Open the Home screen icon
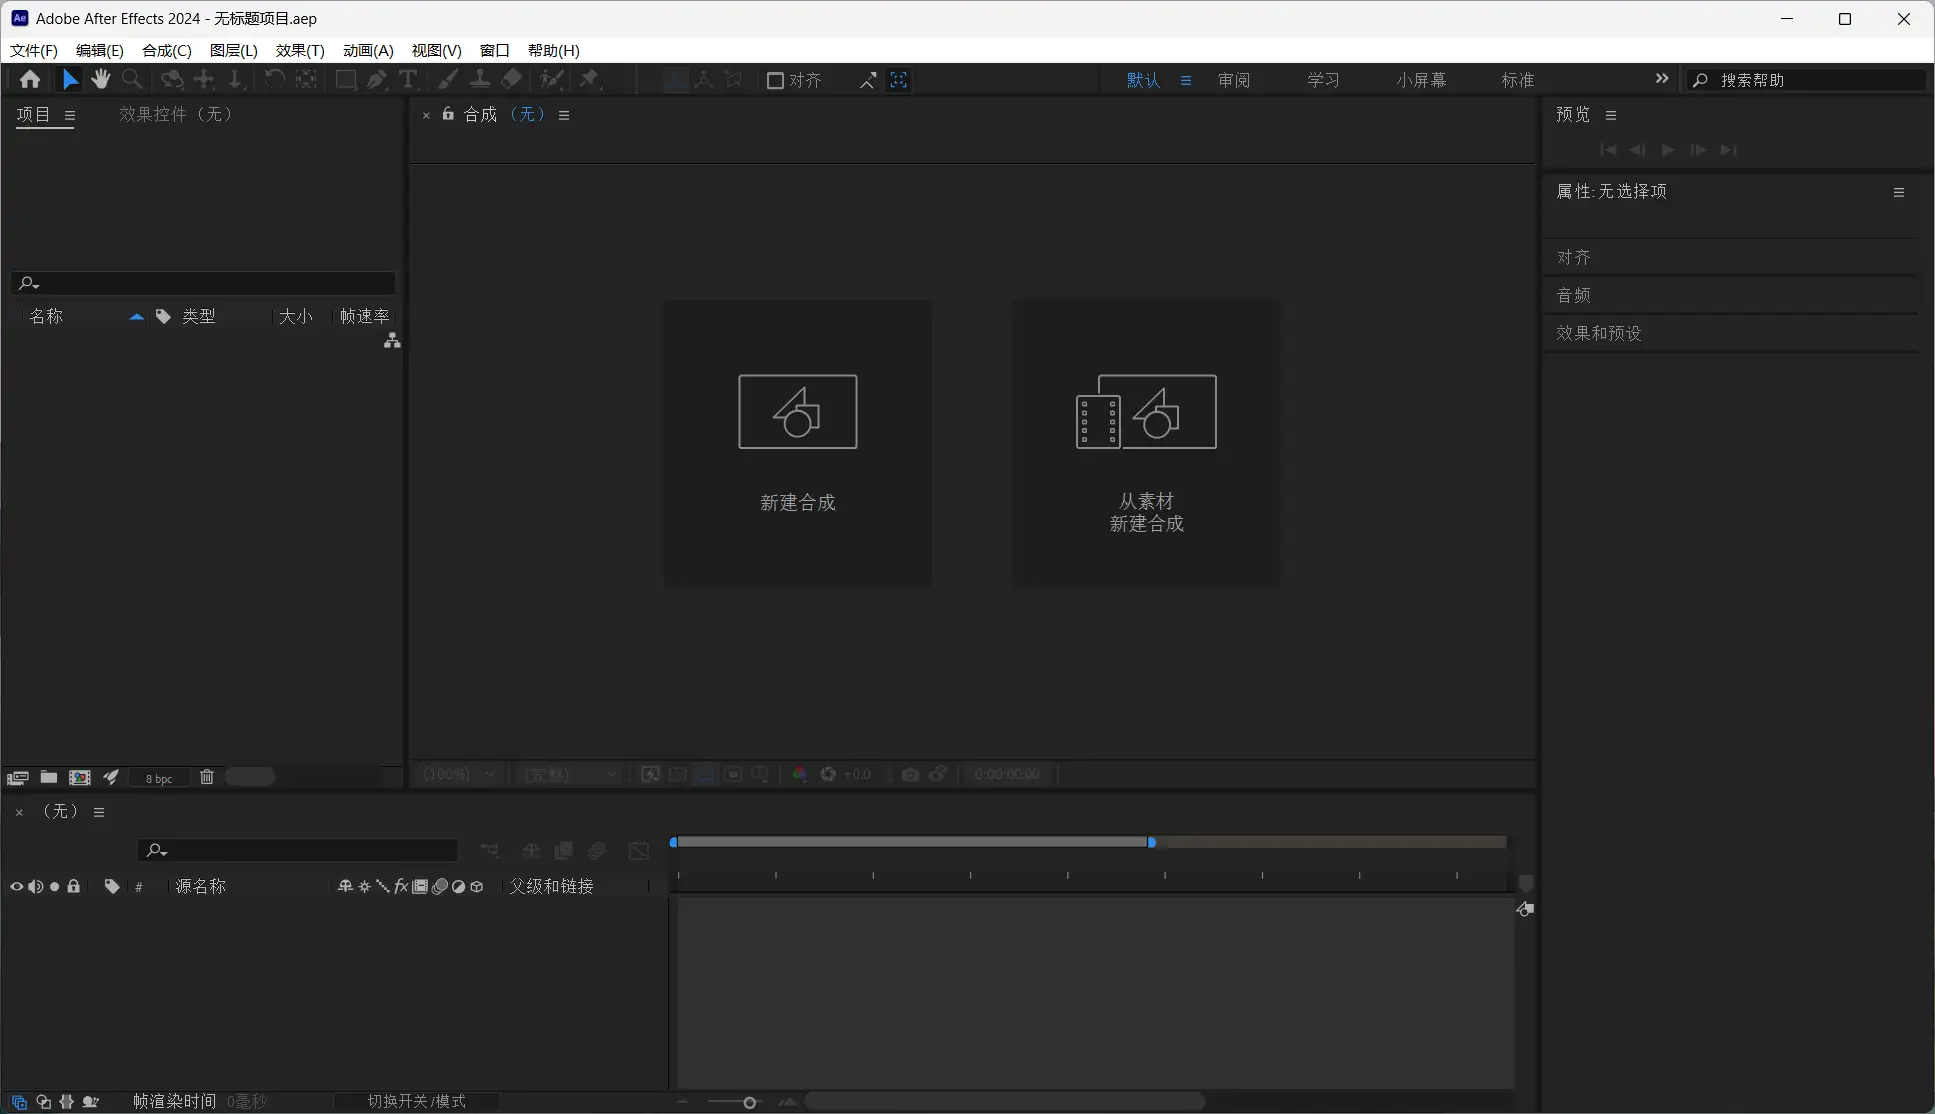The width and height of the screenshot is (1935, 1114). pos(30,79)
